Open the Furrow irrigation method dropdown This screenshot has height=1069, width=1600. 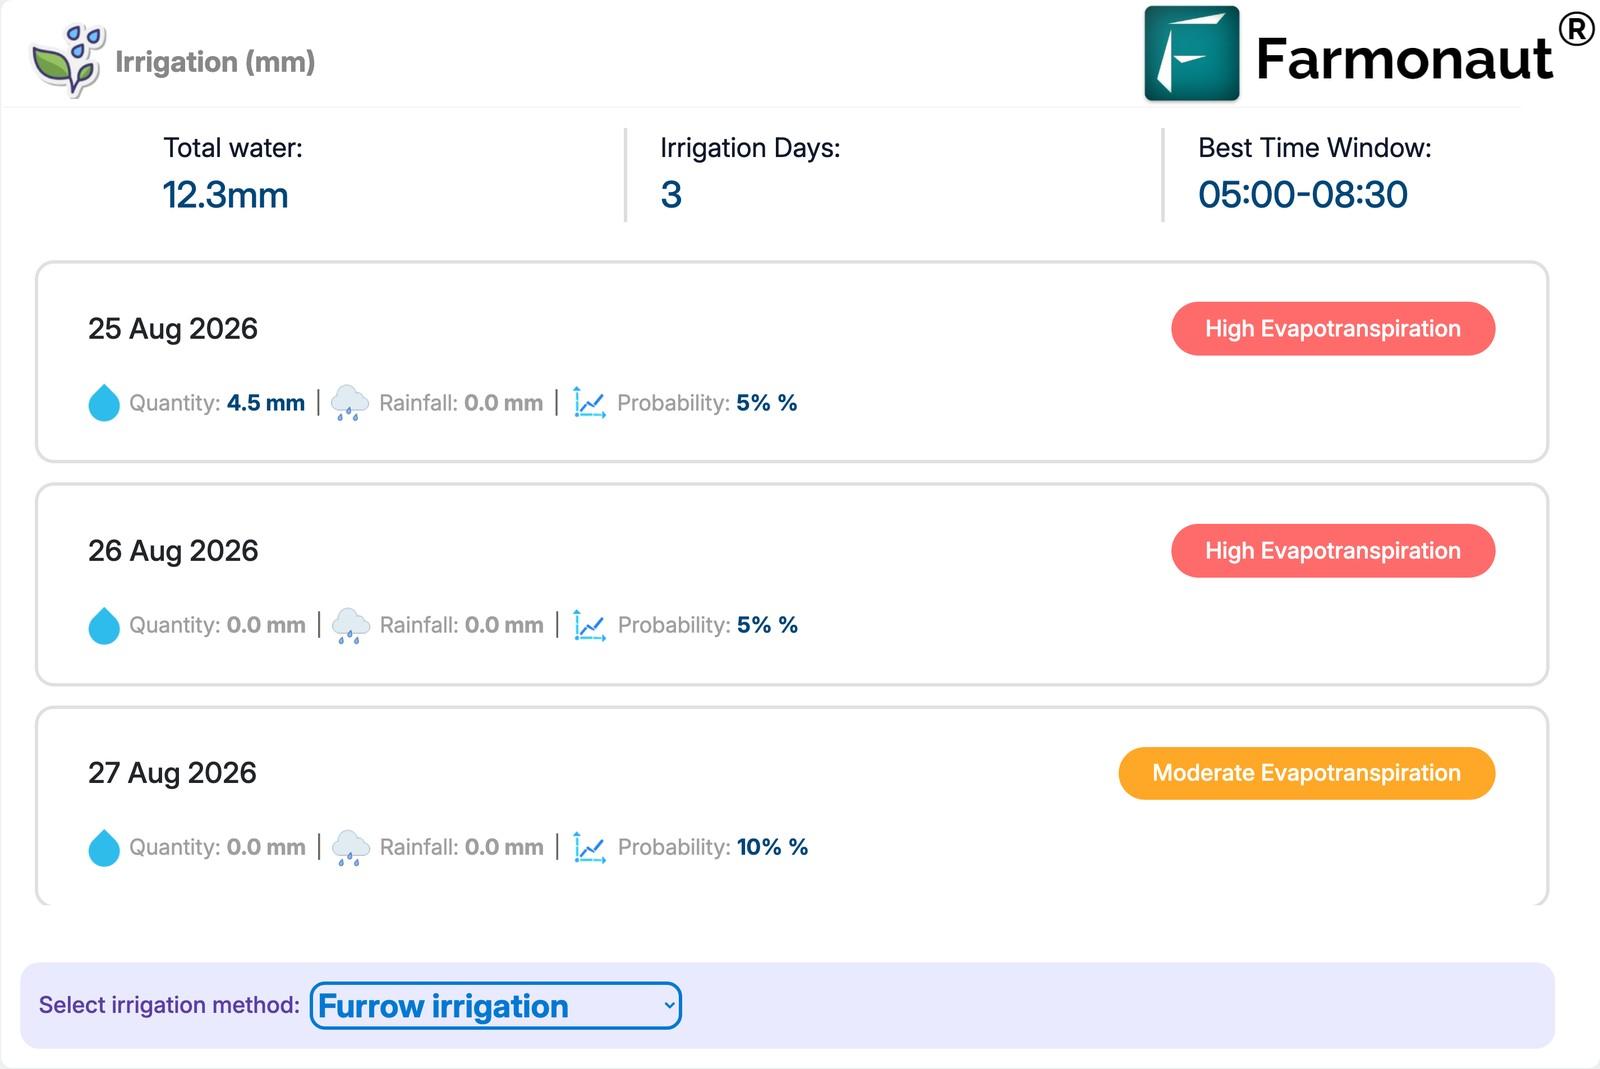point(496,1006)
